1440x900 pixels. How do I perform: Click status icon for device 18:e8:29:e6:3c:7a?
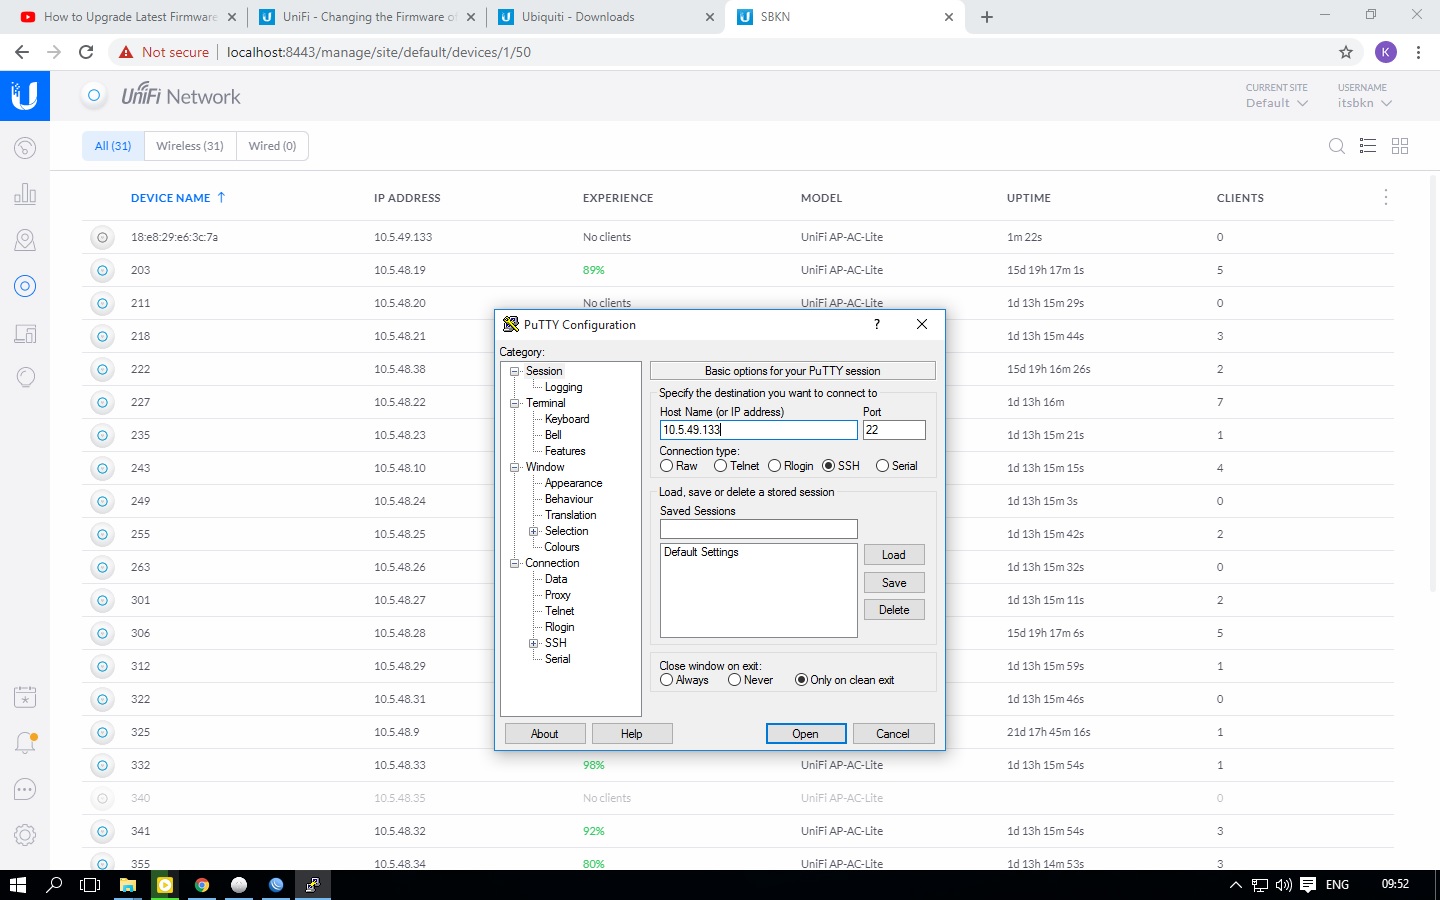click(101, 237)
